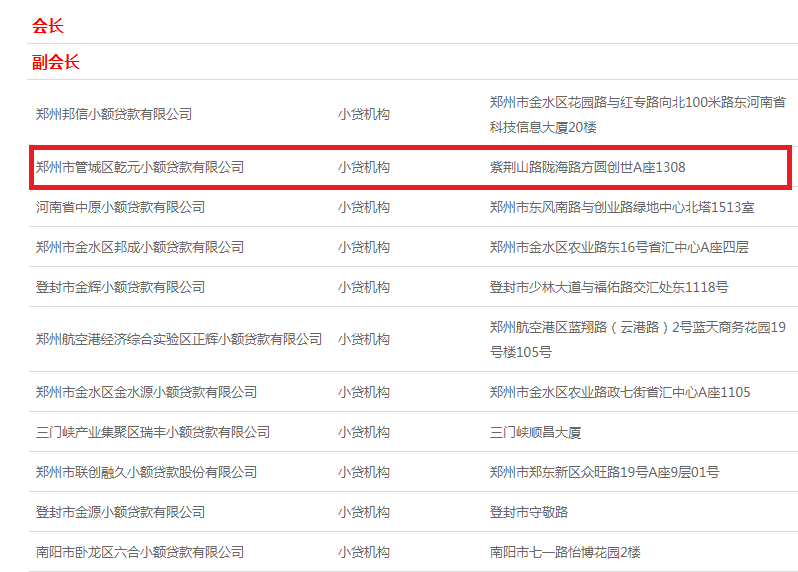Select 南阳市卧龙区六合小额贷款有限公司
This screenshot has height=572, width=798.
tap(139, 552)
